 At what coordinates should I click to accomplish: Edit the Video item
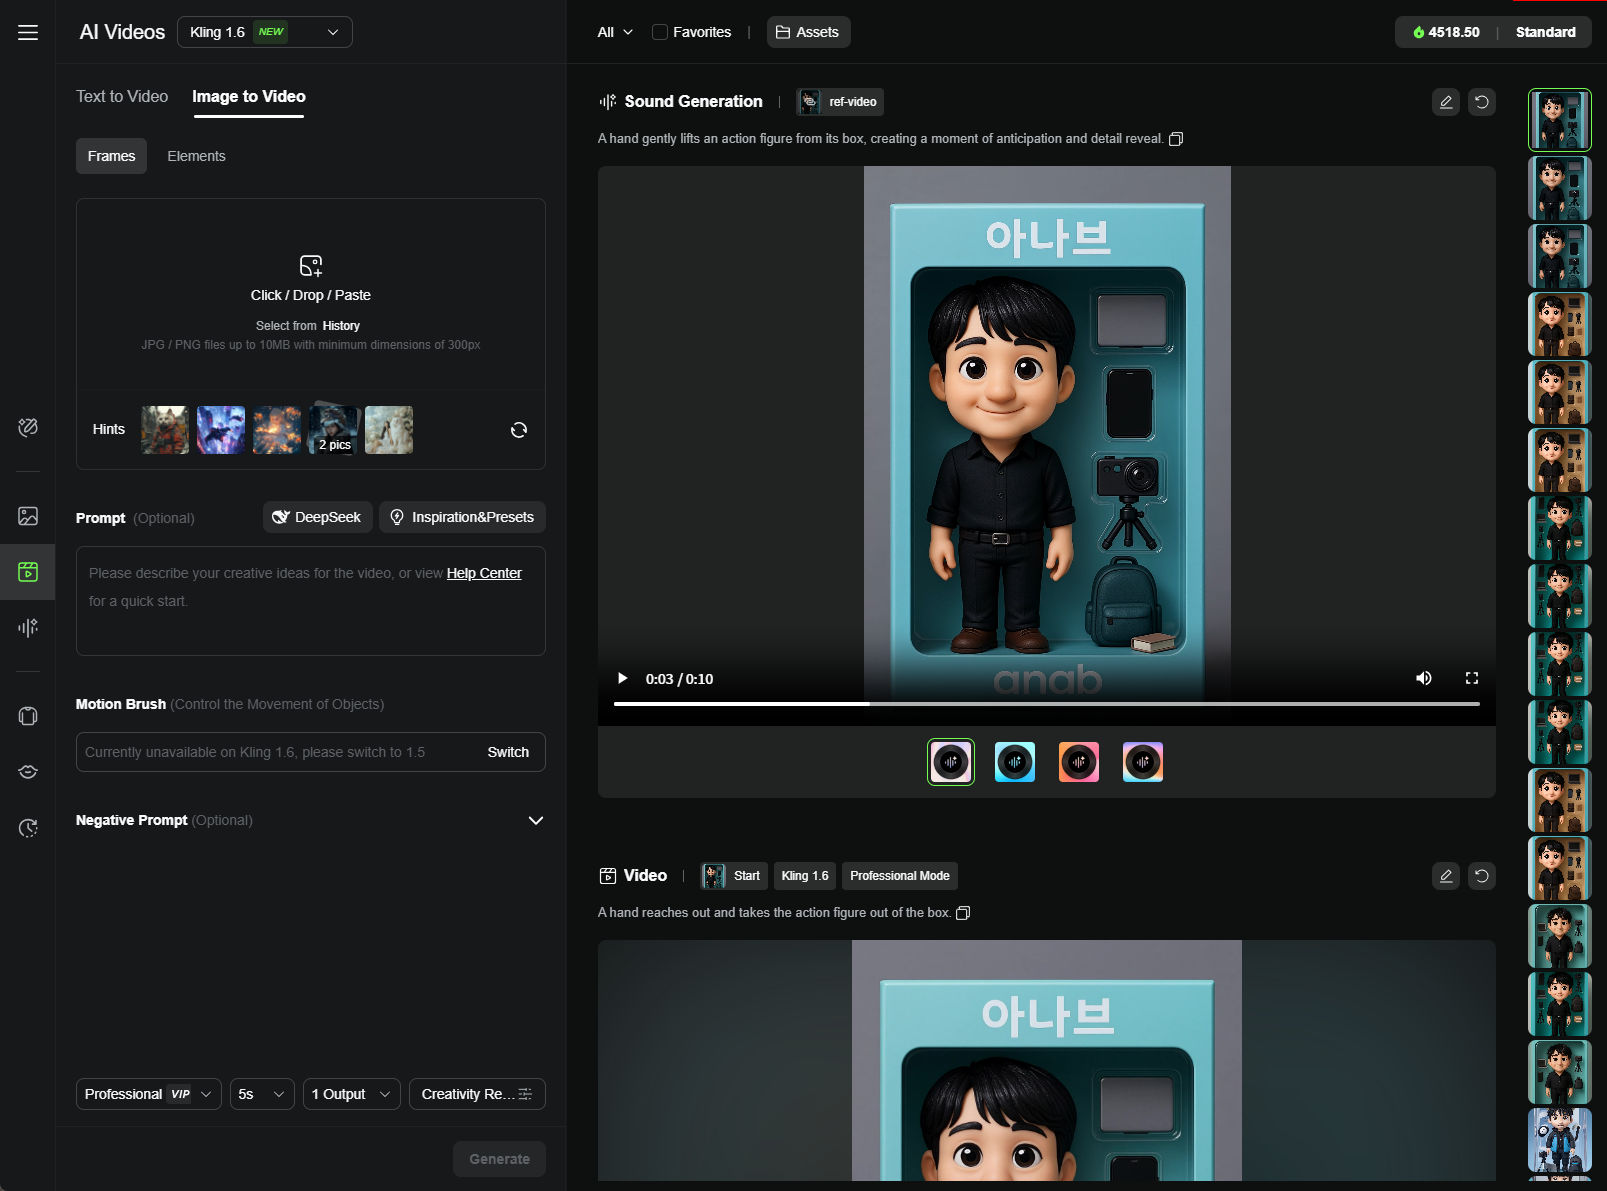tap(1446, 876)
